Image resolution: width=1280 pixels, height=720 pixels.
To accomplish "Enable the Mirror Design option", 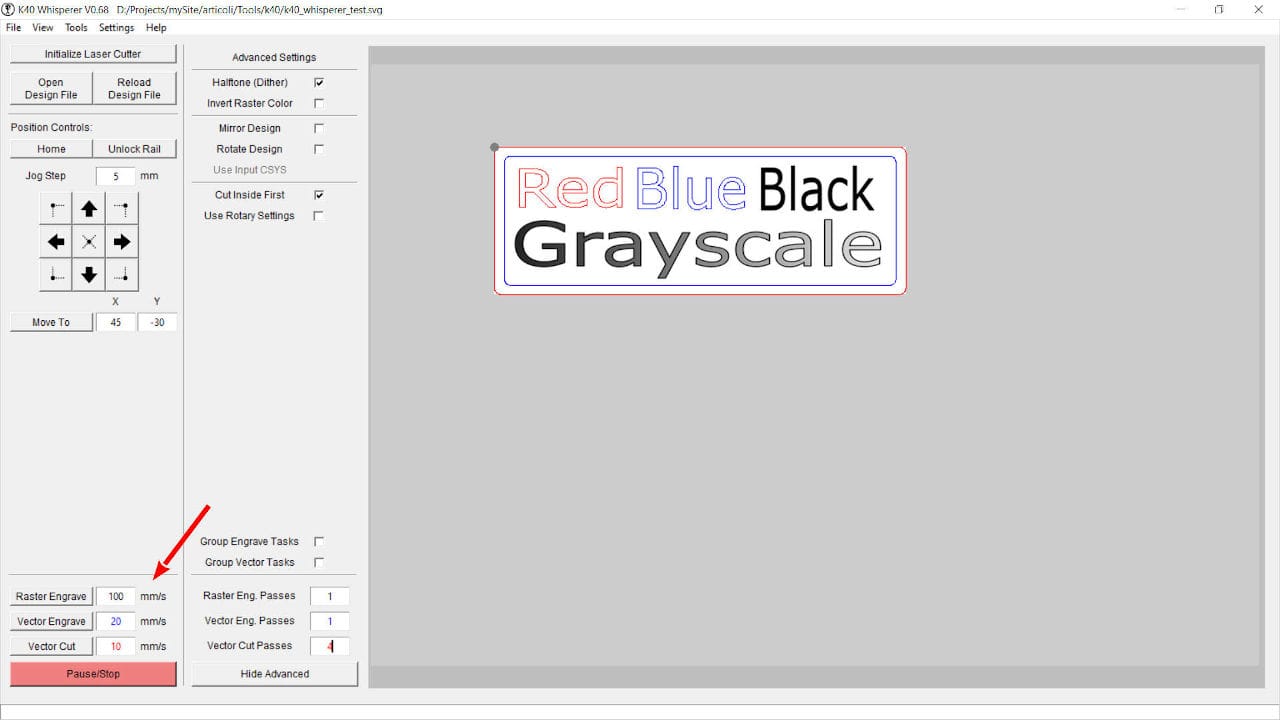I will click(x=318, y=128).
